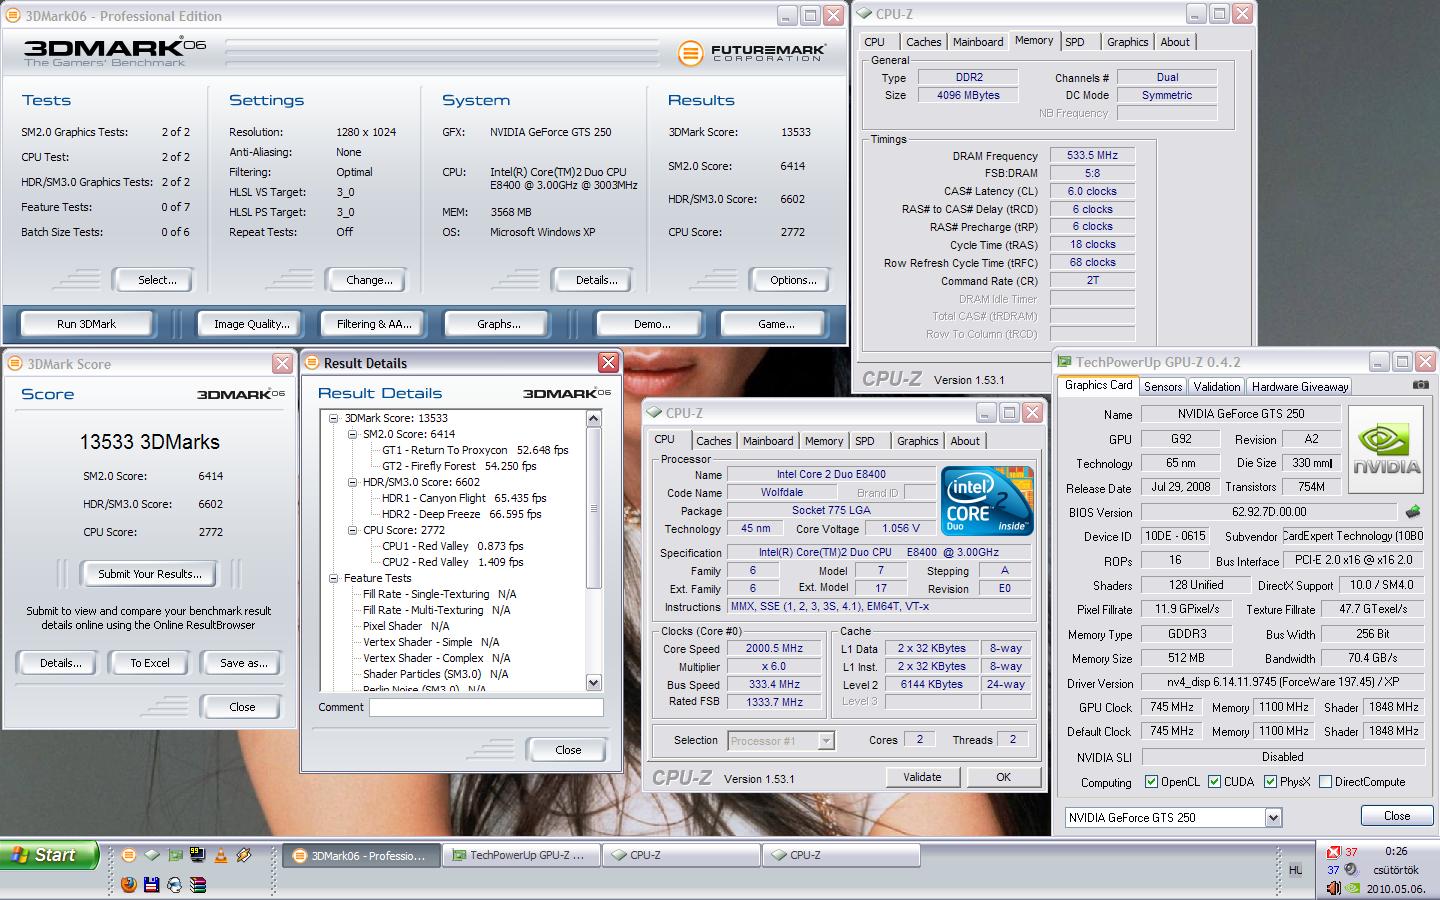The height and width of the screenshot is (900, 1440).
Task: Switch to the Sensors tab in GPU-Z
Action: [x=1163, y=386]
